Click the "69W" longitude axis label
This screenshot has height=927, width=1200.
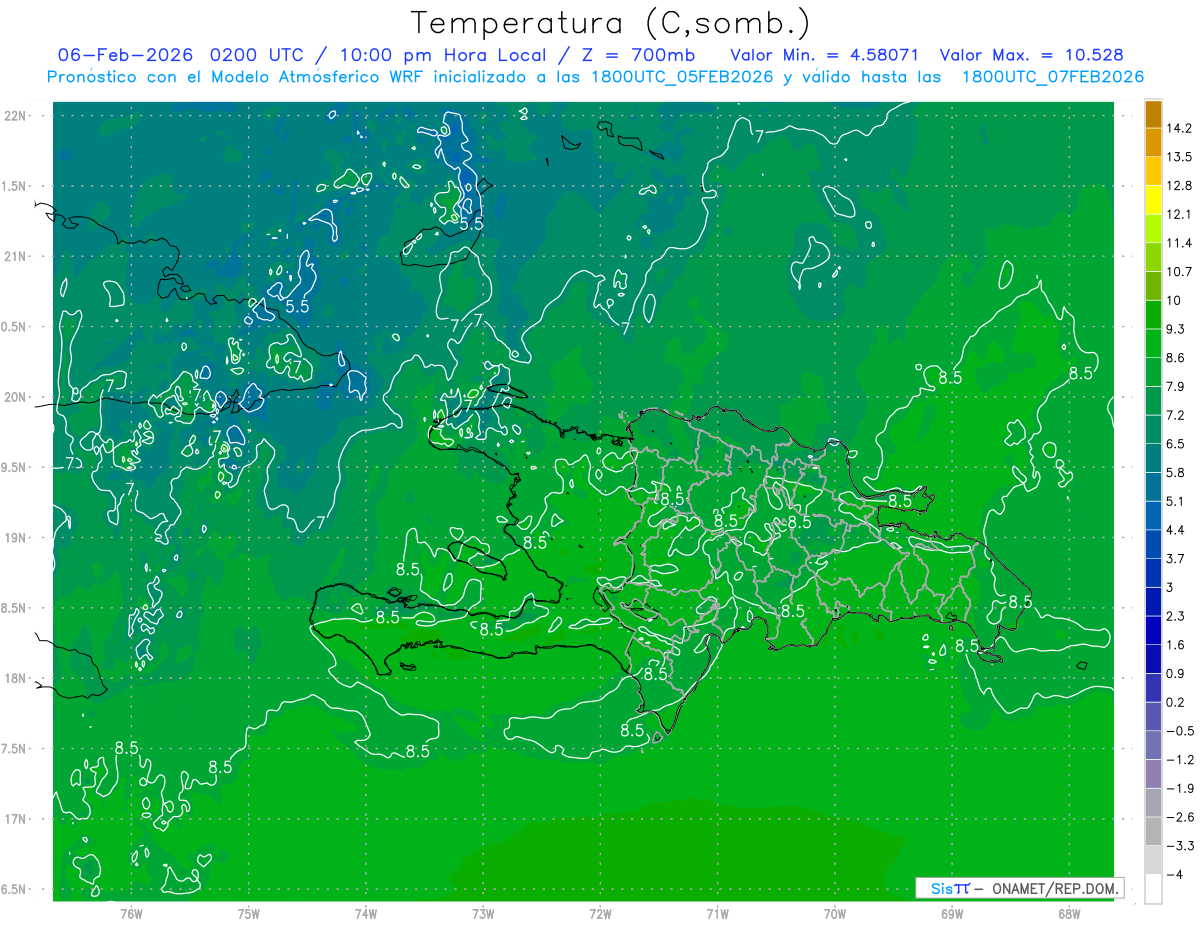[x=951, y=913]
